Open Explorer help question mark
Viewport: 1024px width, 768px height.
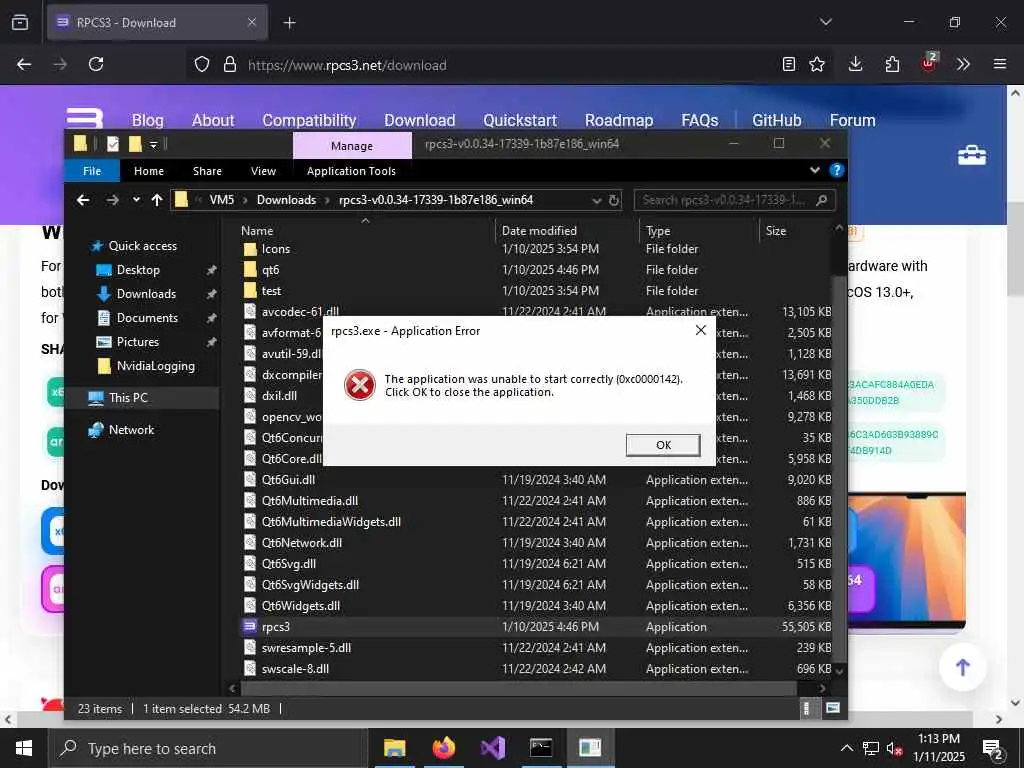click(836, 170)
